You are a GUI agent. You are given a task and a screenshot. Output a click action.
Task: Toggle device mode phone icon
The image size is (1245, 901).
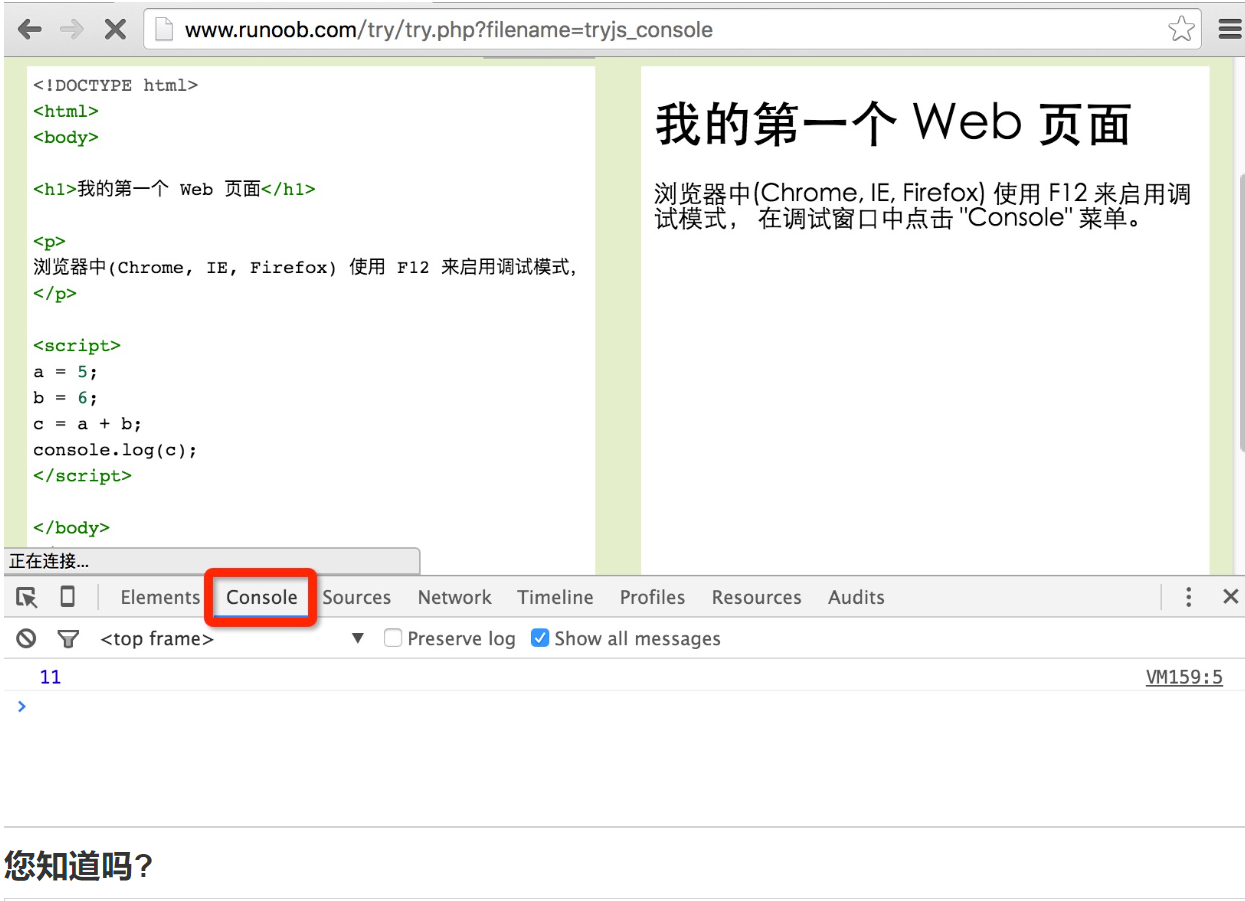click(67, 597)
